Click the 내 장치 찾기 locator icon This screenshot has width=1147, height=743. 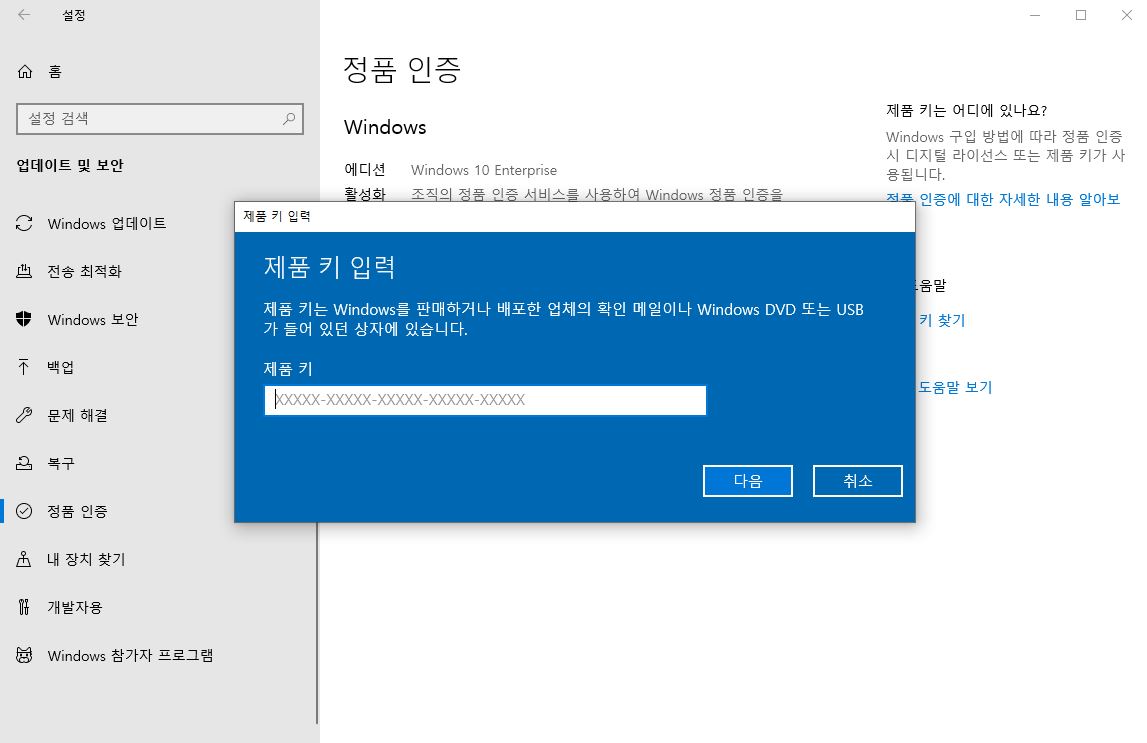click(24, 559)
